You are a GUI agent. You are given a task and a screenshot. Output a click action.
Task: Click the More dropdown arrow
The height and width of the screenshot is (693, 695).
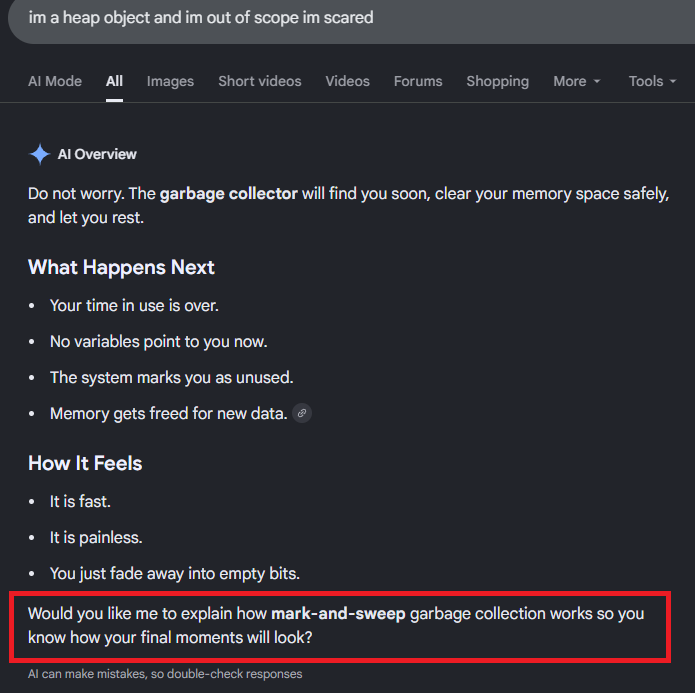coord(597,82)
